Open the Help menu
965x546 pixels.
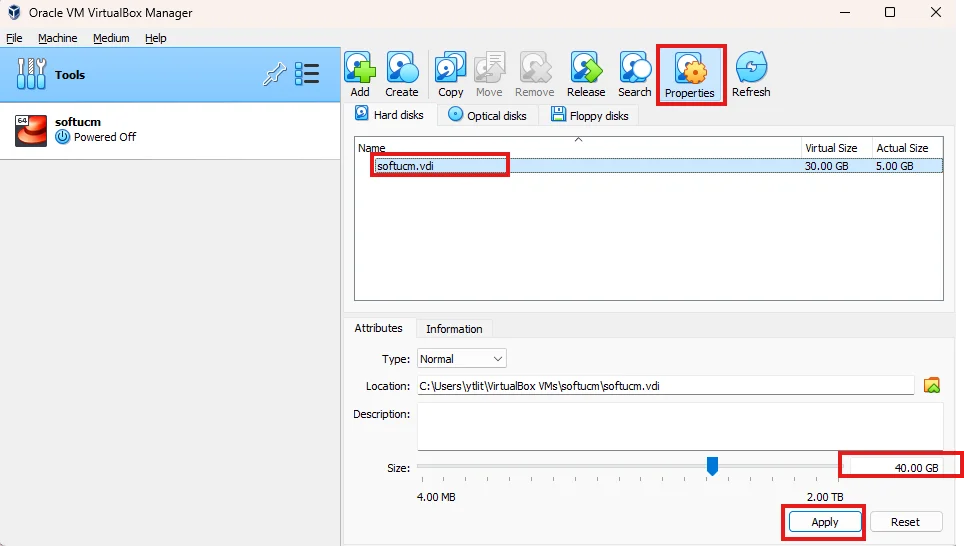[156, 38]
